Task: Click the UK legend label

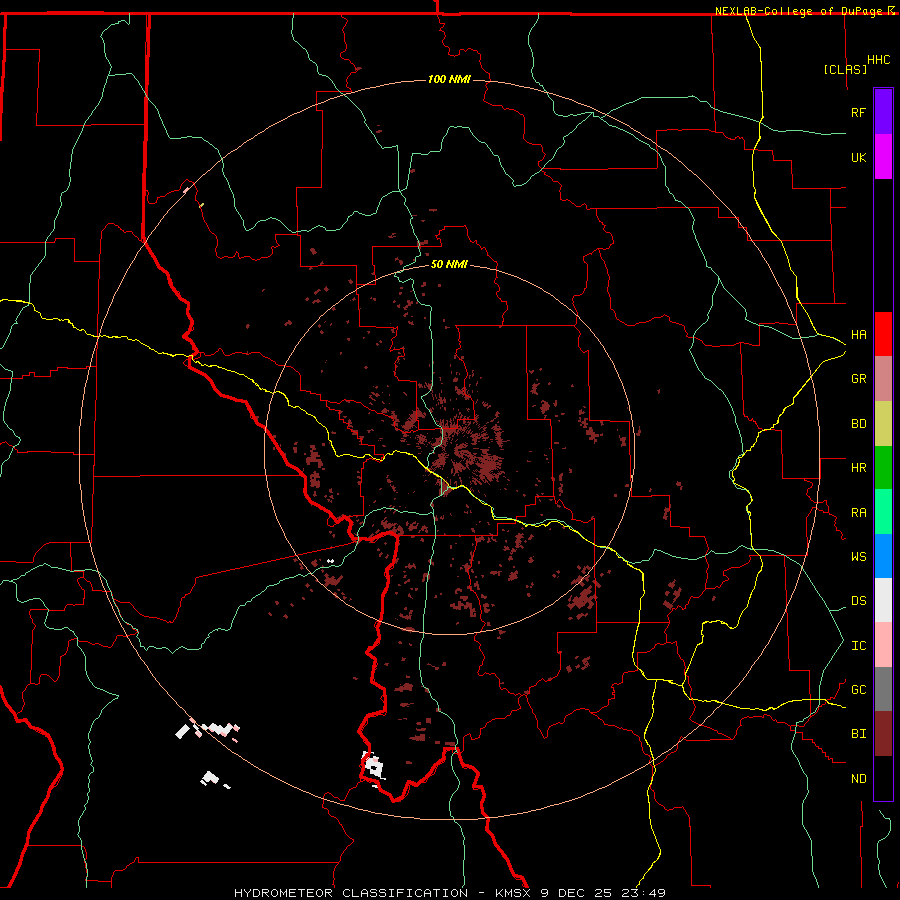Action: (858, 157)
